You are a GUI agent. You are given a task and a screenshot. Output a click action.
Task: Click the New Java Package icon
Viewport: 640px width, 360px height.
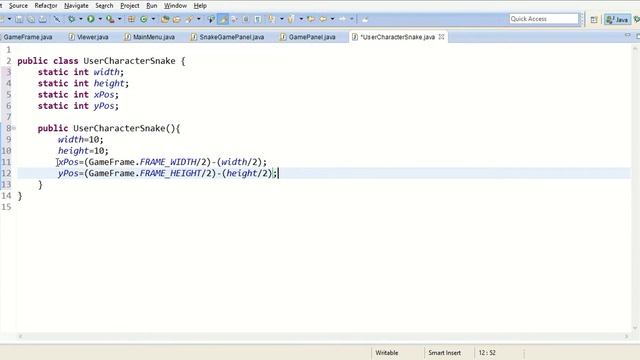click(131, 19)
